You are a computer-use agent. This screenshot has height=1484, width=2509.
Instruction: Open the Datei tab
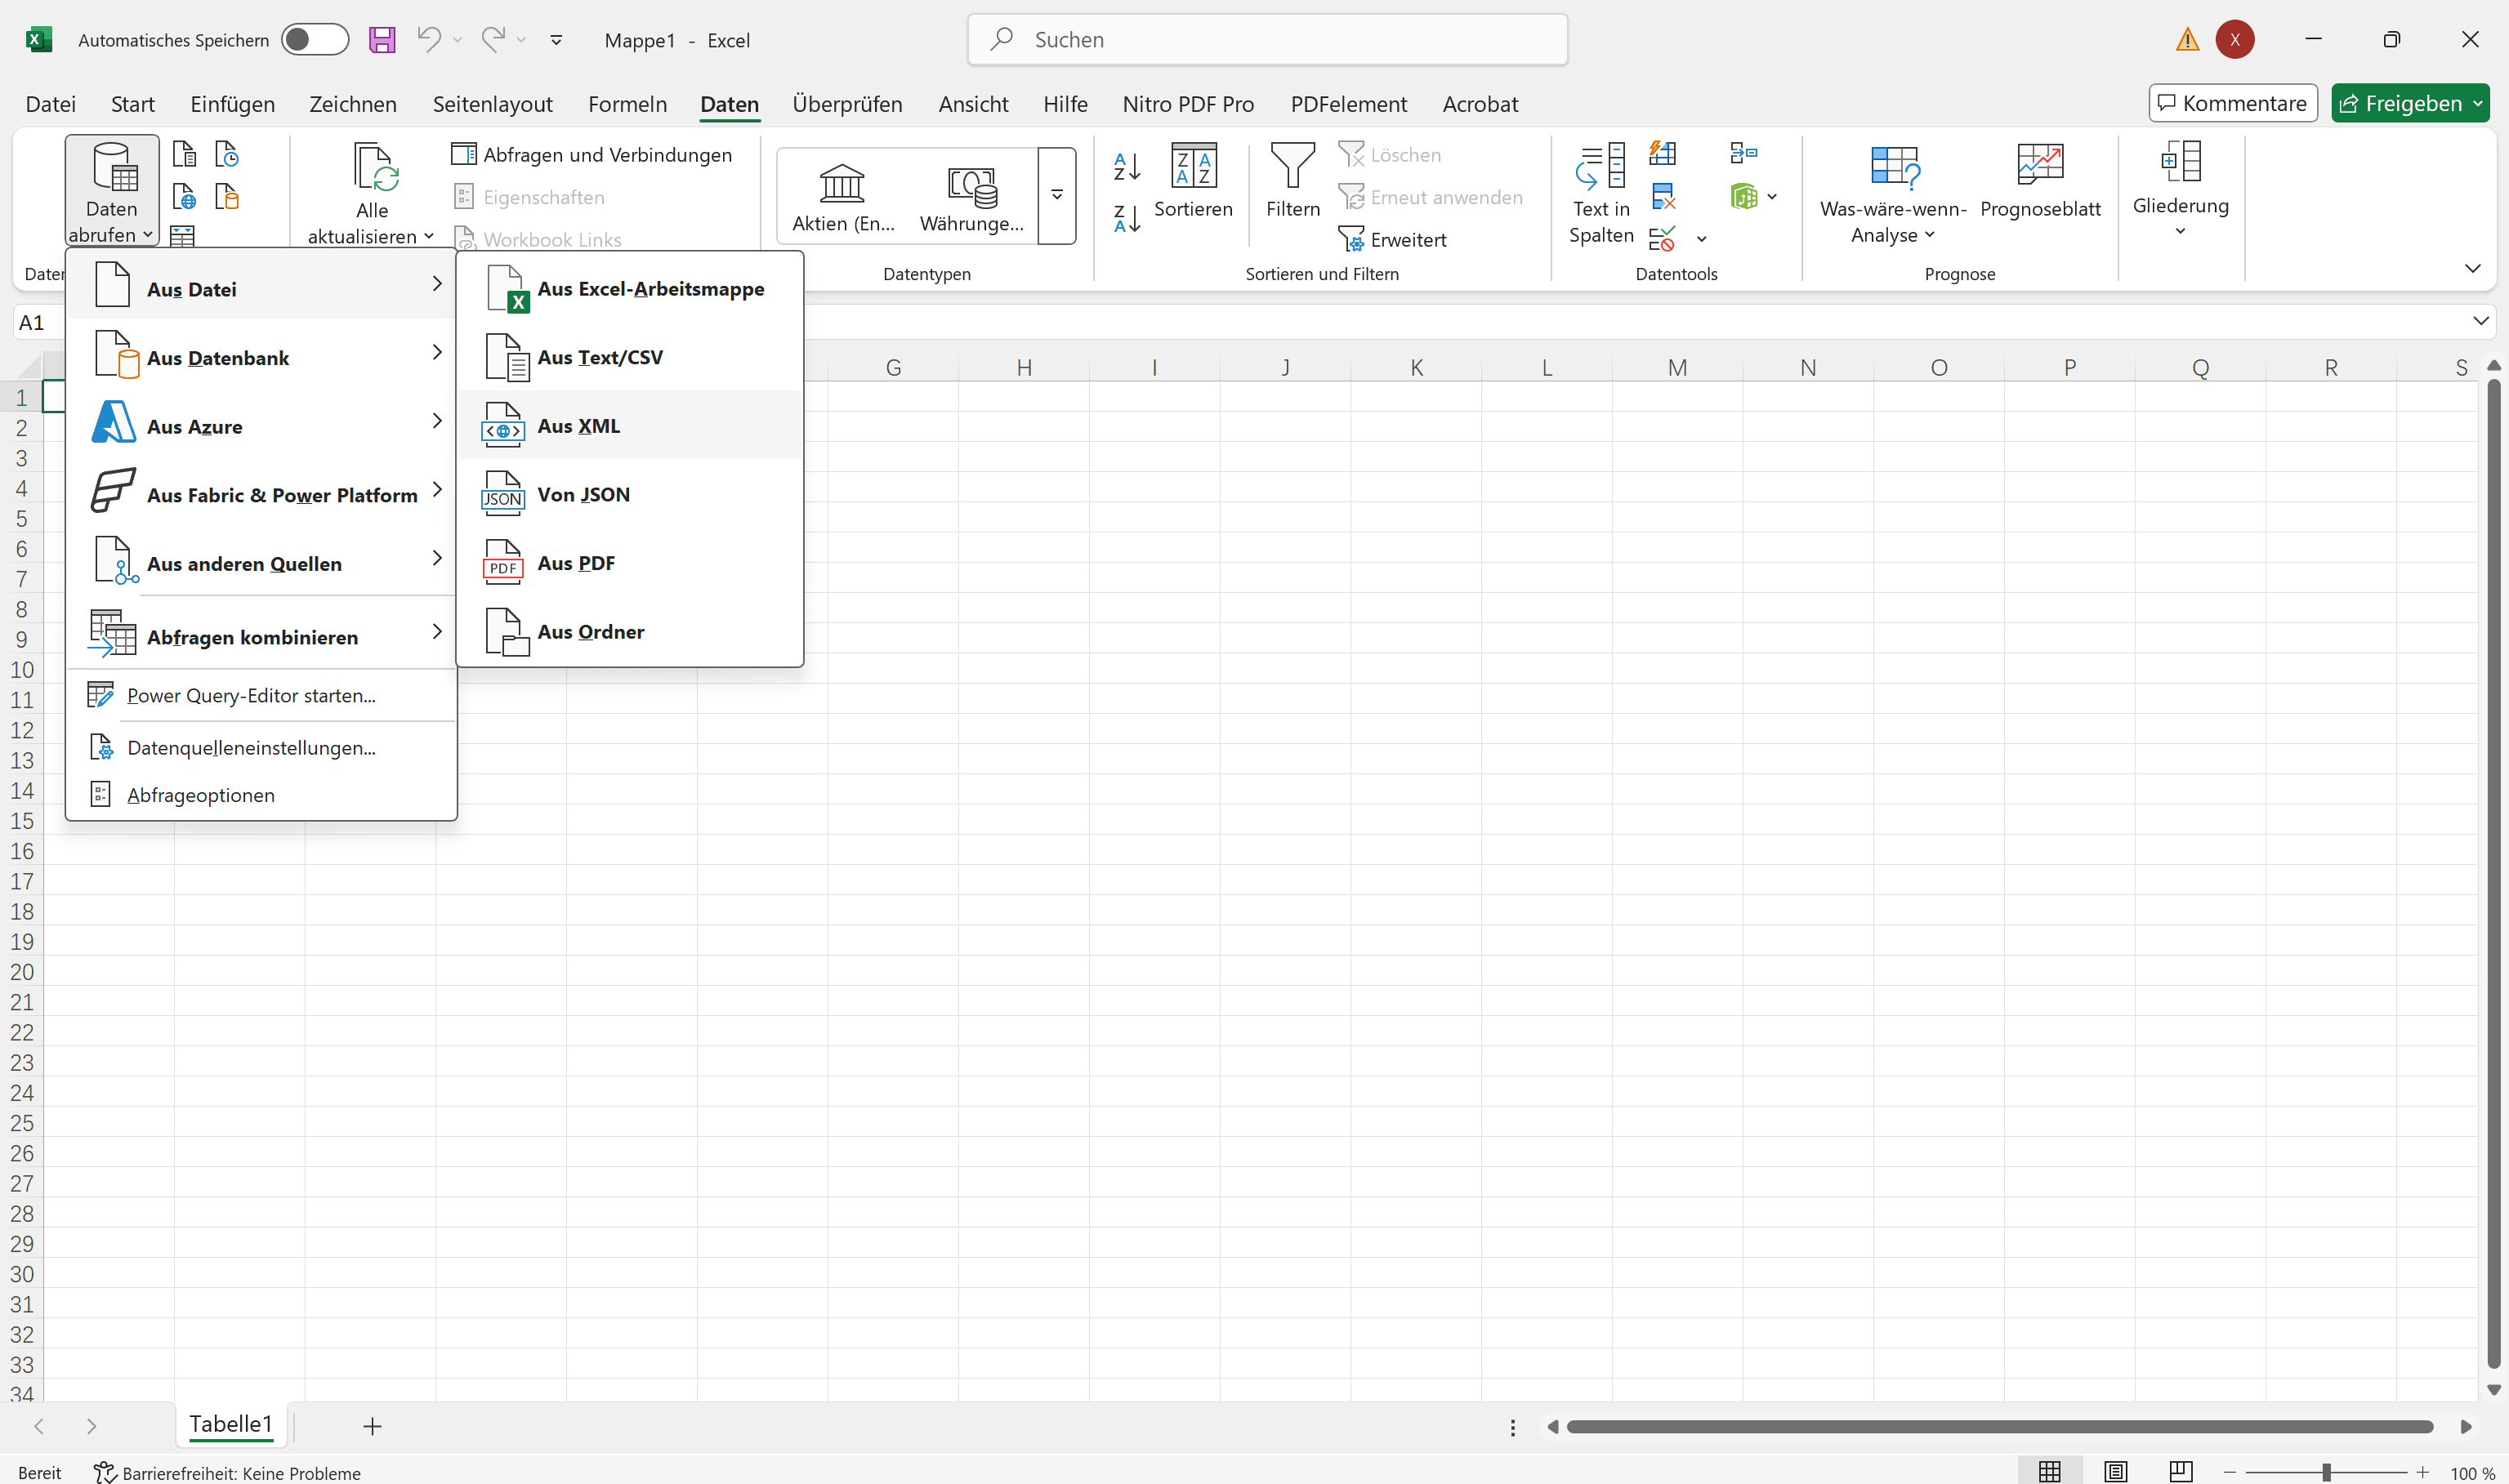[x=51, y=104]
